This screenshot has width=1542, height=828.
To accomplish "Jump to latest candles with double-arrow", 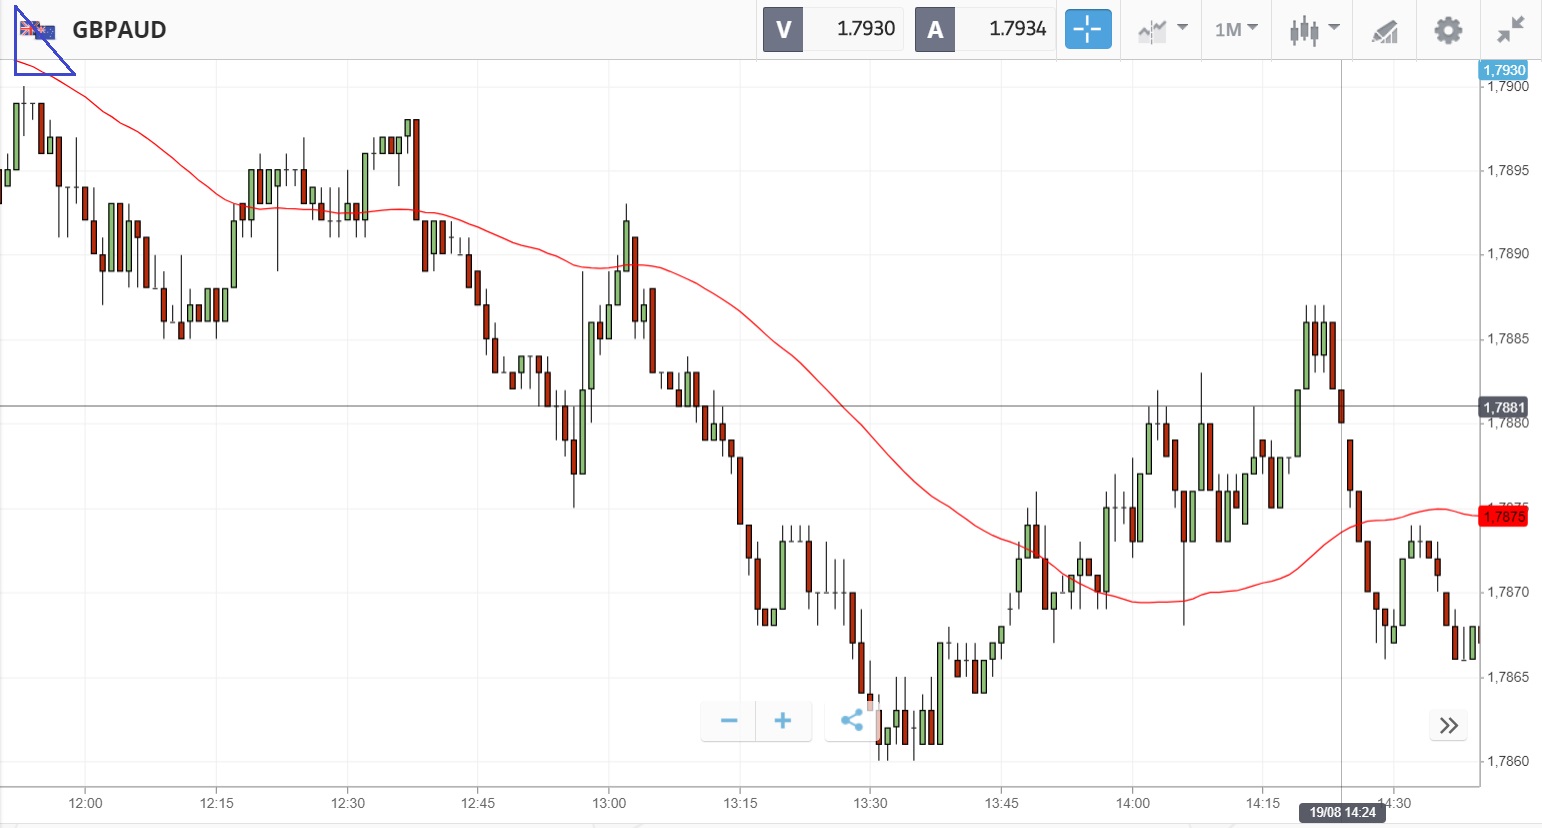I will [x=1448, y=725].
